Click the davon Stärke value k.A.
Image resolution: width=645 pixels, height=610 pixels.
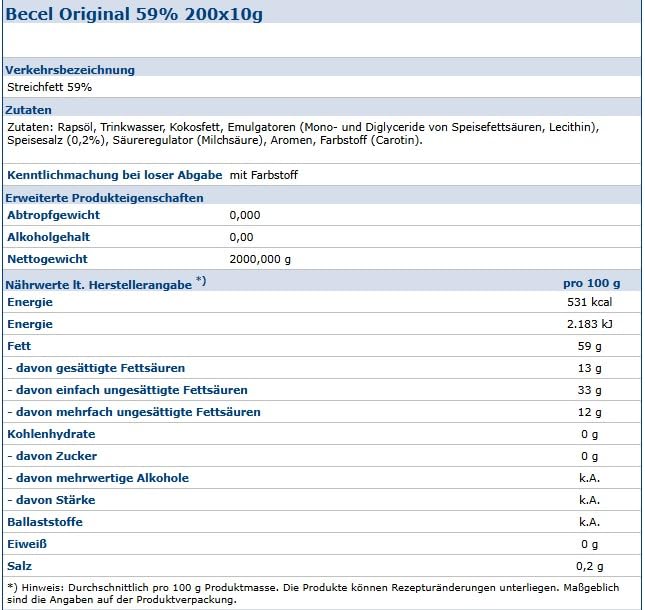click(x=589, y=500)
